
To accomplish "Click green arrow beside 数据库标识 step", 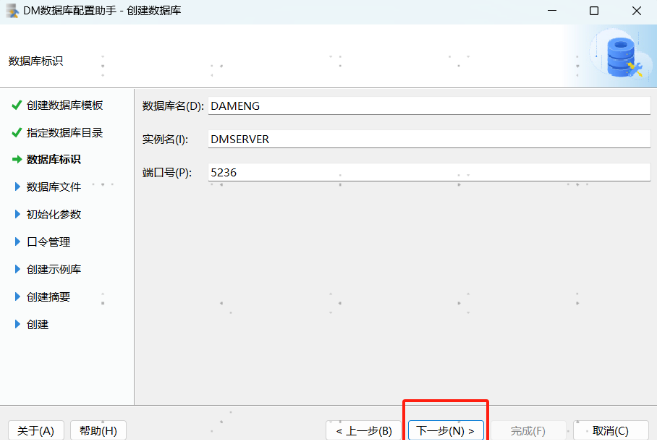I will (17, 160).
